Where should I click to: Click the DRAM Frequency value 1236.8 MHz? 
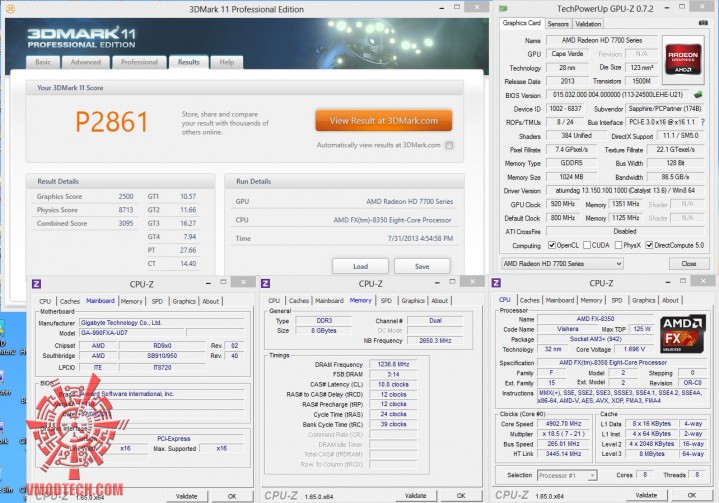point(393,365)
